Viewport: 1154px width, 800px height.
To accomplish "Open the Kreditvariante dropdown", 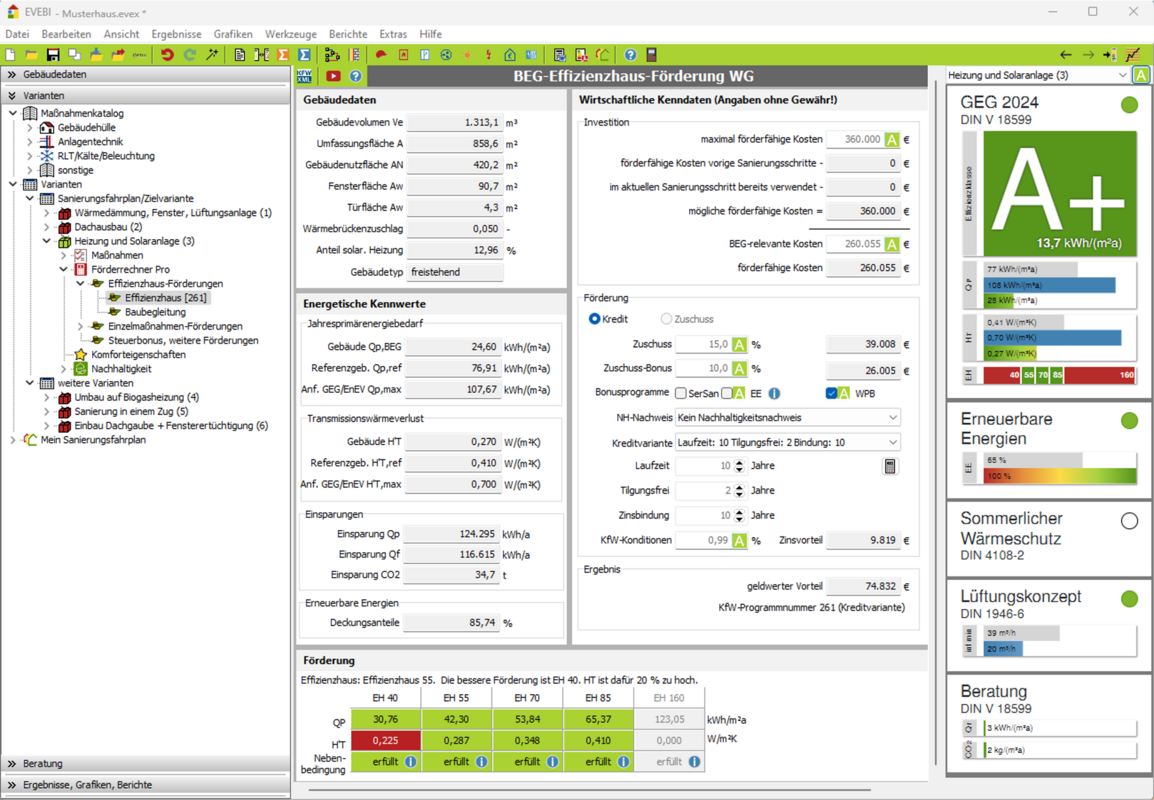I will (x=788, y=442).
